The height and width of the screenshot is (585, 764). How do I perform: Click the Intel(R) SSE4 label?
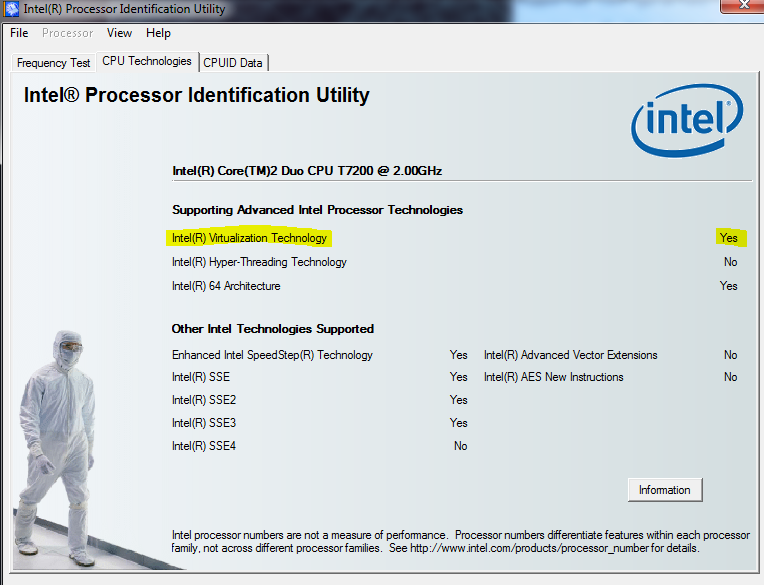coord(204,446)
